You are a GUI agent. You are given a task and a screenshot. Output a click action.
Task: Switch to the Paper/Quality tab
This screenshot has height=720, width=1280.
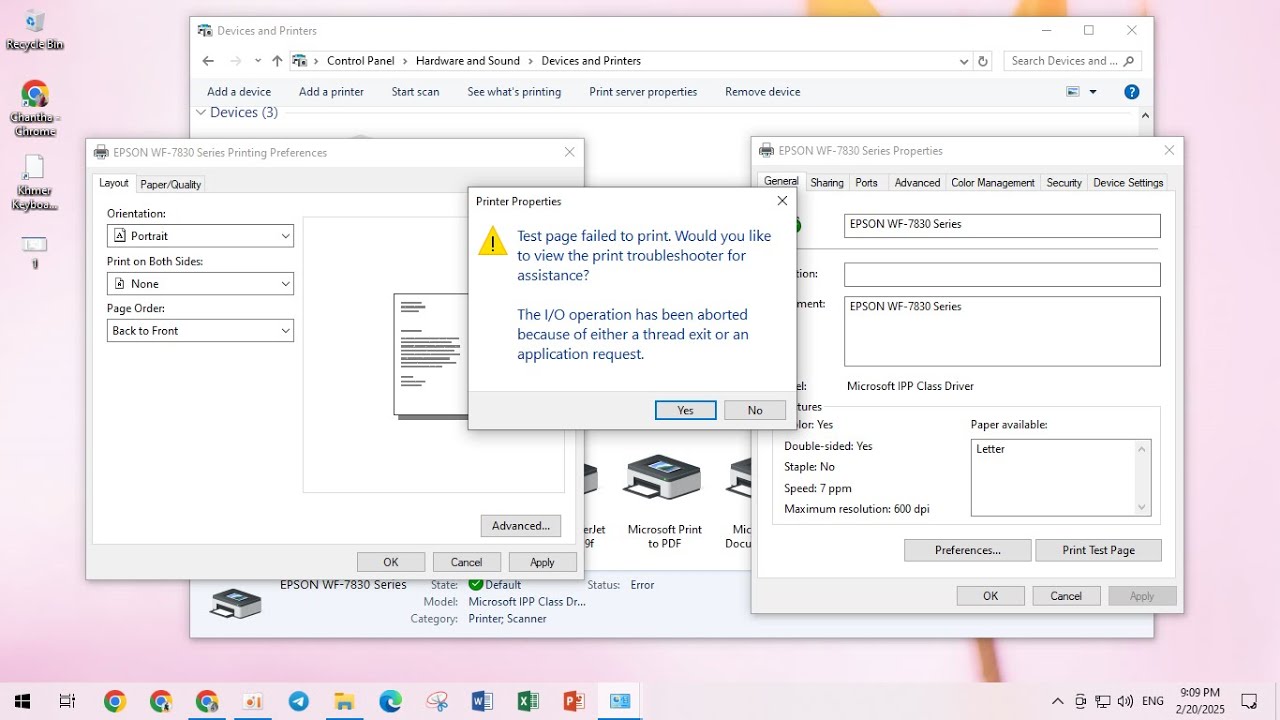point(171,184)
